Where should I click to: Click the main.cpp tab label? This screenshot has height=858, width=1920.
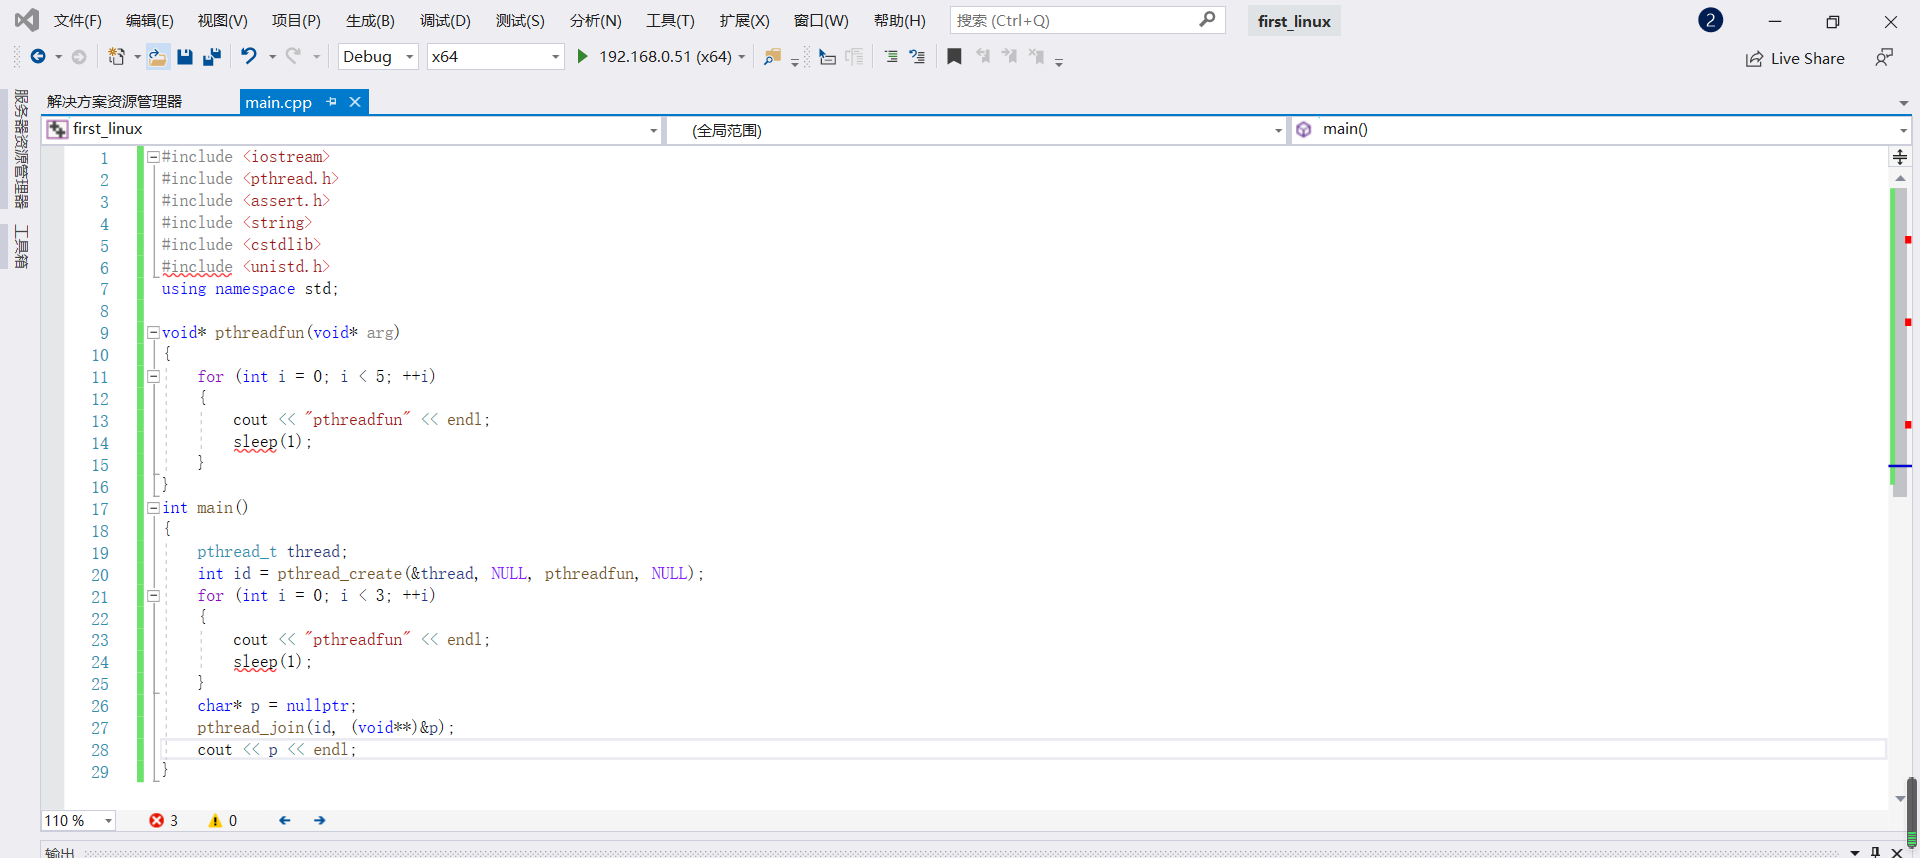[x=278, y=102]
